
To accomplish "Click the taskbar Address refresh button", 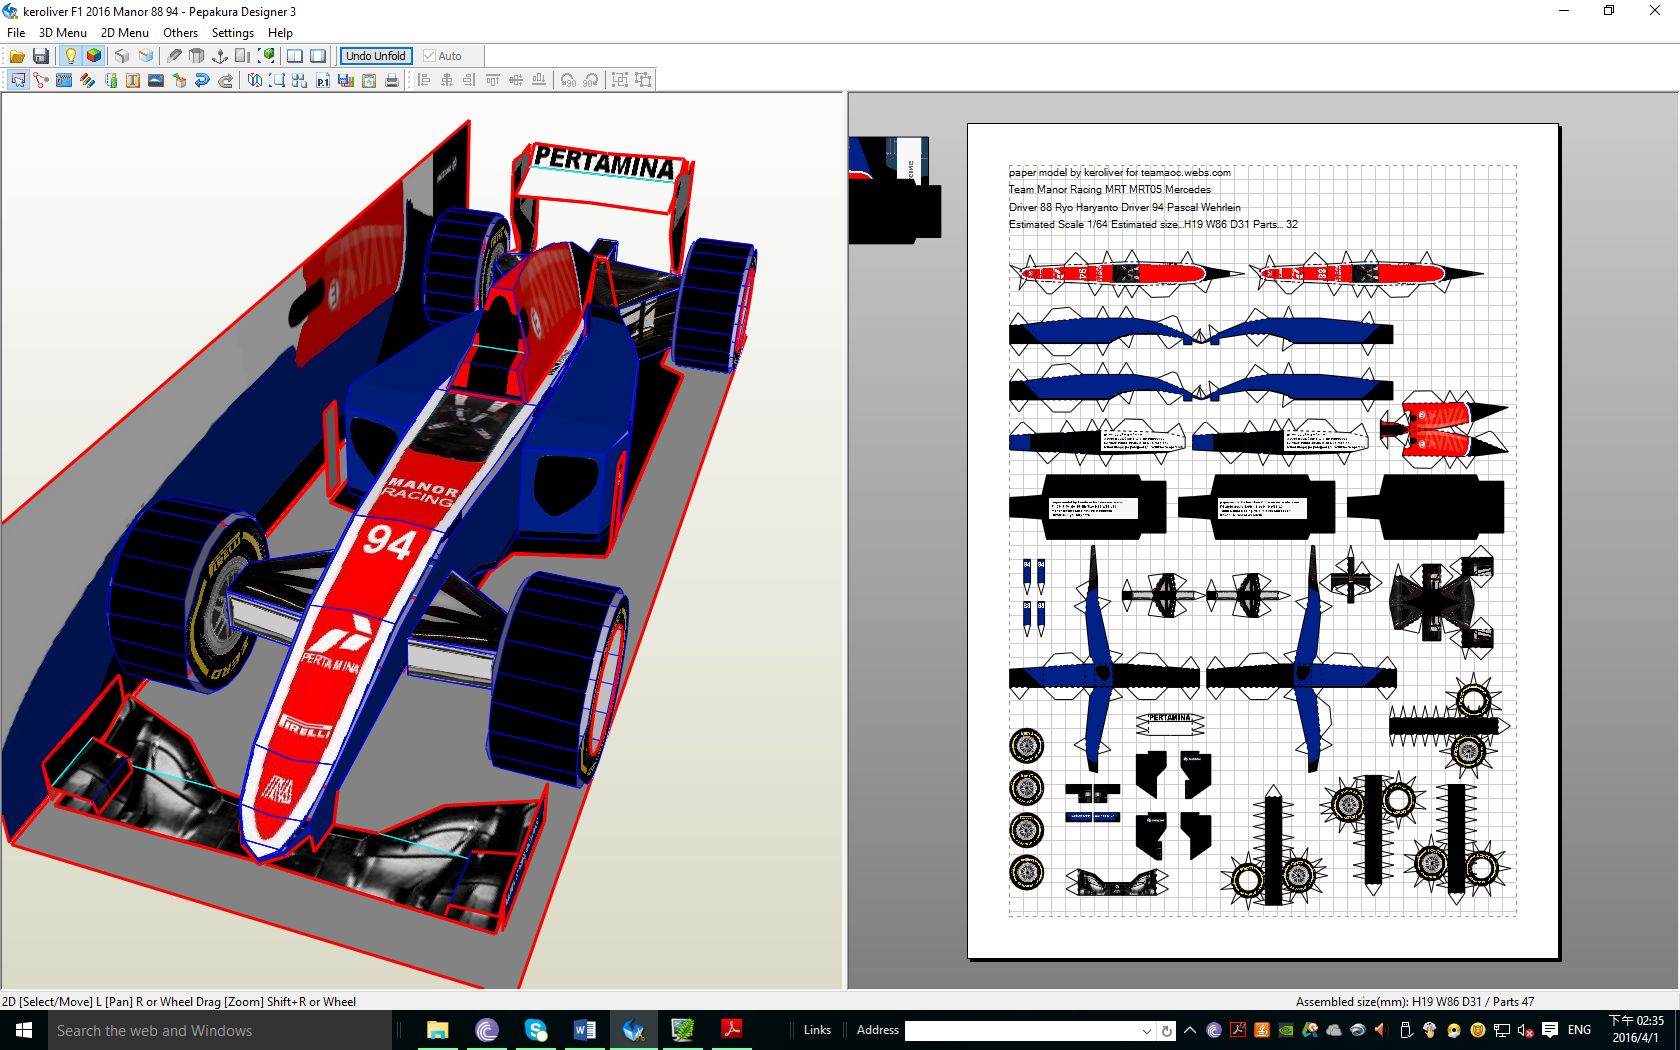I will (x=1166, y=1031).
